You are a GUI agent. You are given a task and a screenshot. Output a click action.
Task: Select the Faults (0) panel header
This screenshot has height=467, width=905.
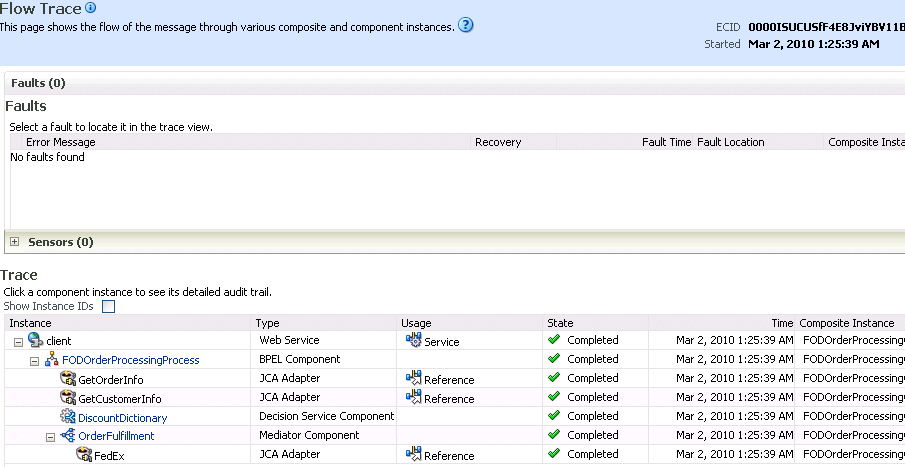coord(38,83)
